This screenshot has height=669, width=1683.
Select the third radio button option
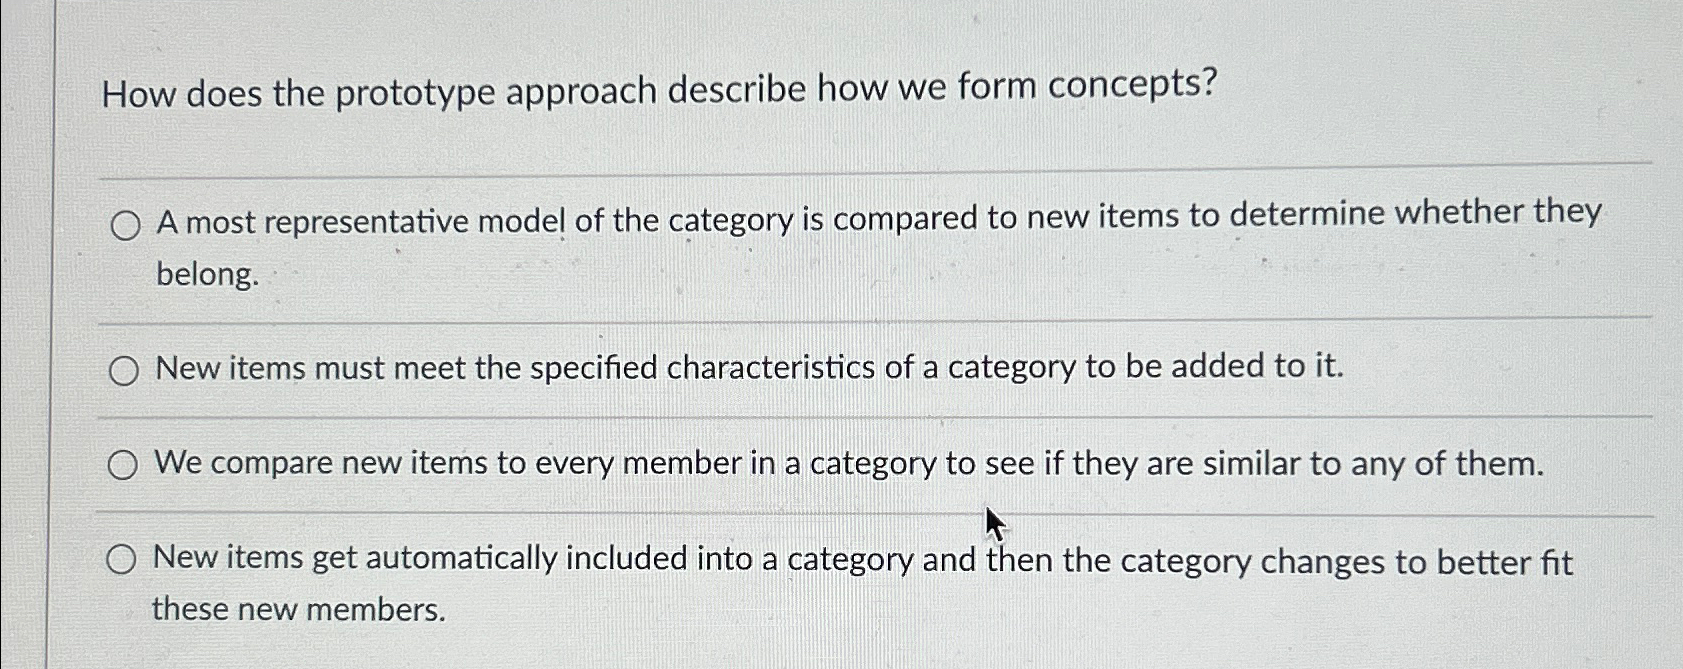pyautogui.click(x=124, y=463)
